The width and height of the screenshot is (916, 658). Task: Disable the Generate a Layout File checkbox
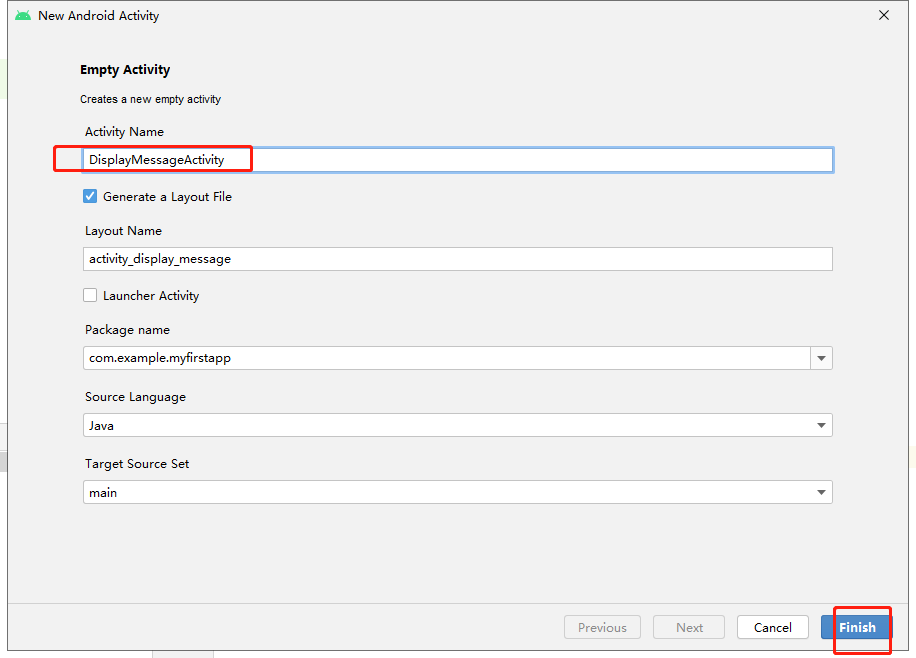[90, 196]
